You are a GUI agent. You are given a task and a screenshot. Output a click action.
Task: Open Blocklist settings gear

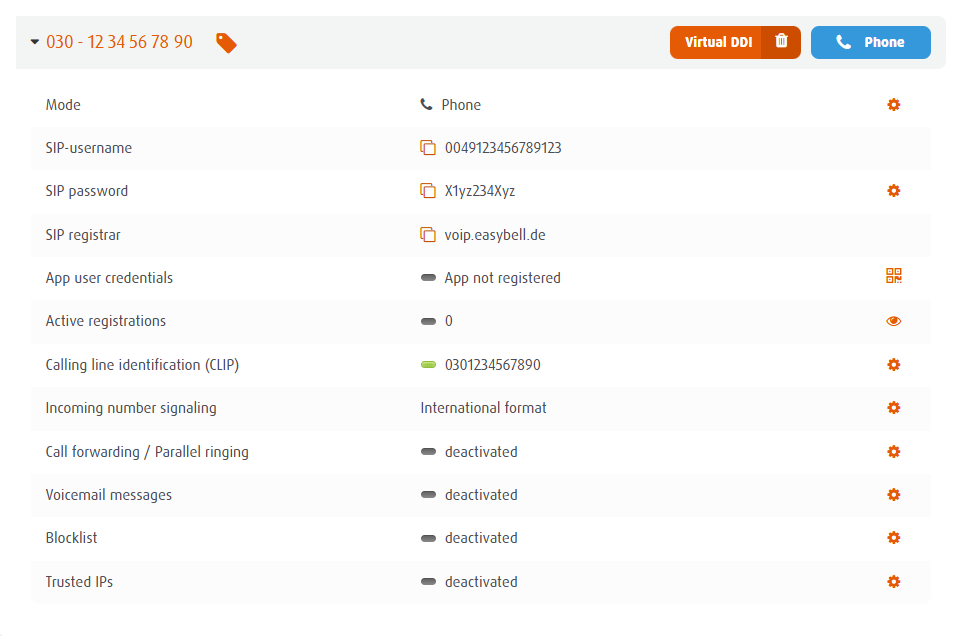coord(894,538)
